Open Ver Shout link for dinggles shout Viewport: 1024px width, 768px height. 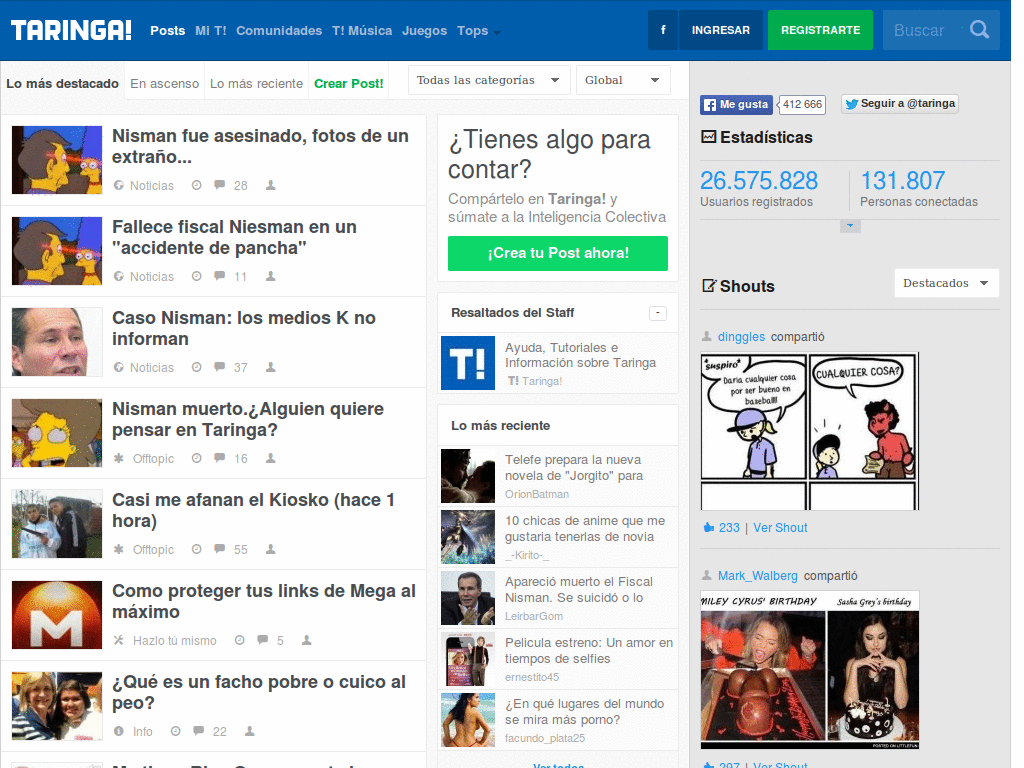pyautogui.click(x=780, y=528)
